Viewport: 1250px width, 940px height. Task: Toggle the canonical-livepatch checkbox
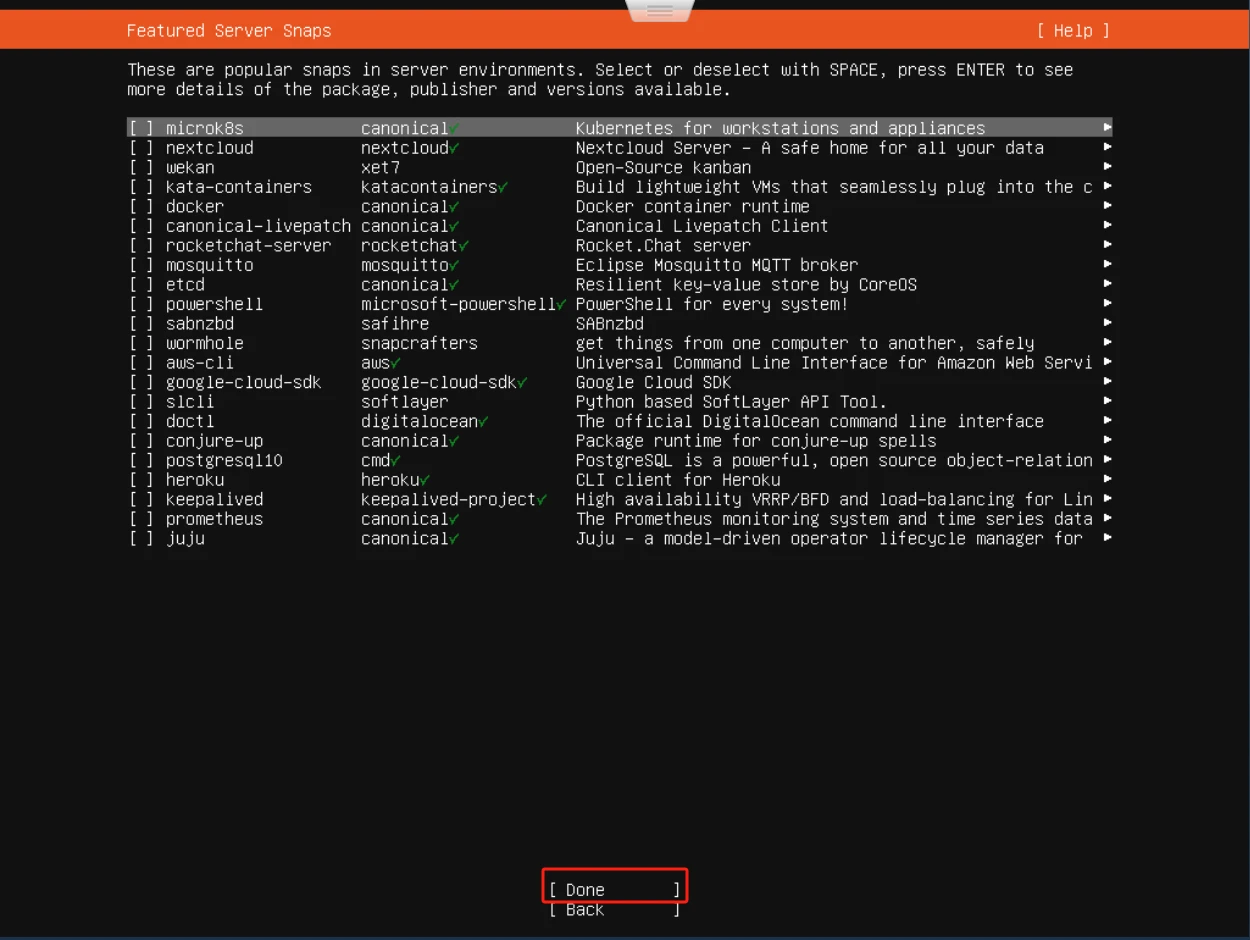[141, 226]
